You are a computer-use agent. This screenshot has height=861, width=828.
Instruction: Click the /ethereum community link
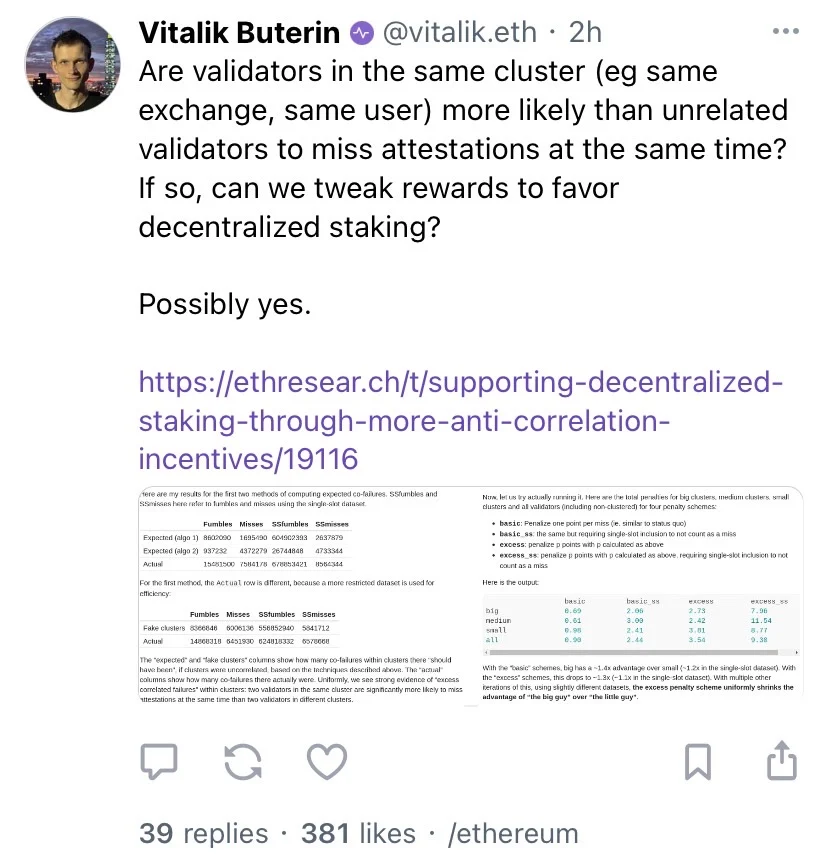516,832
